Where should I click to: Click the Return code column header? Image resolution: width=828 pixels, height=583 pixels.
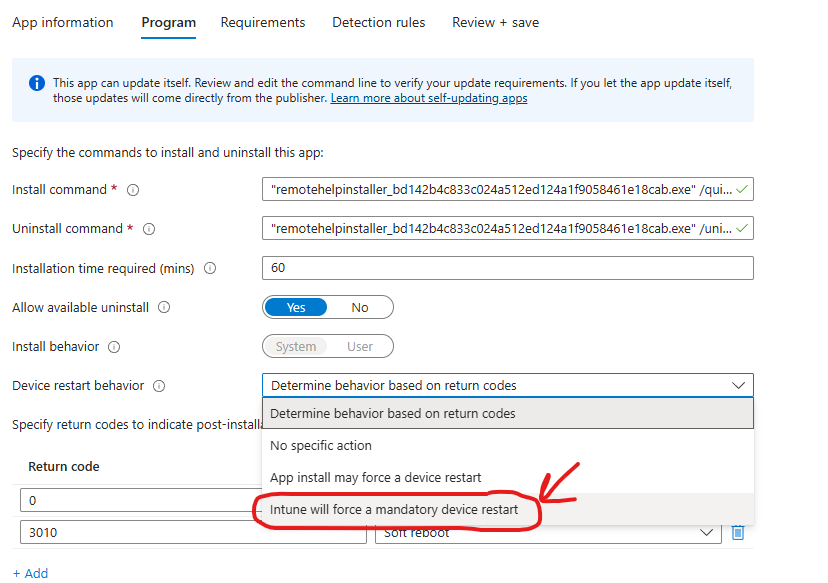coord(63,466)
